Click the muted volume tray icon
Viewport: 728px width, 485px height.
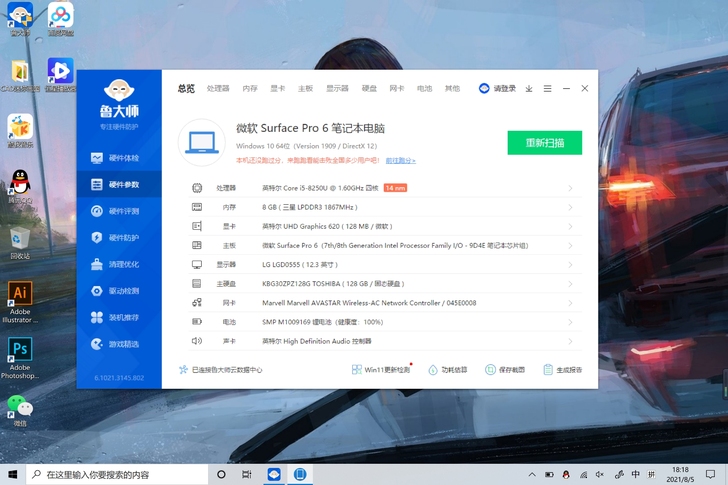tap(600, 474)
